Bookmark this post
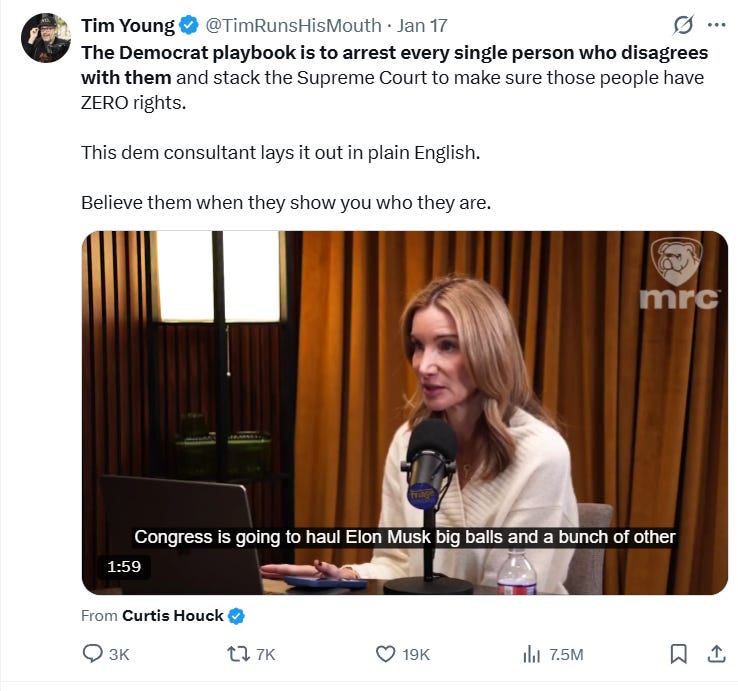 point(678,654)
